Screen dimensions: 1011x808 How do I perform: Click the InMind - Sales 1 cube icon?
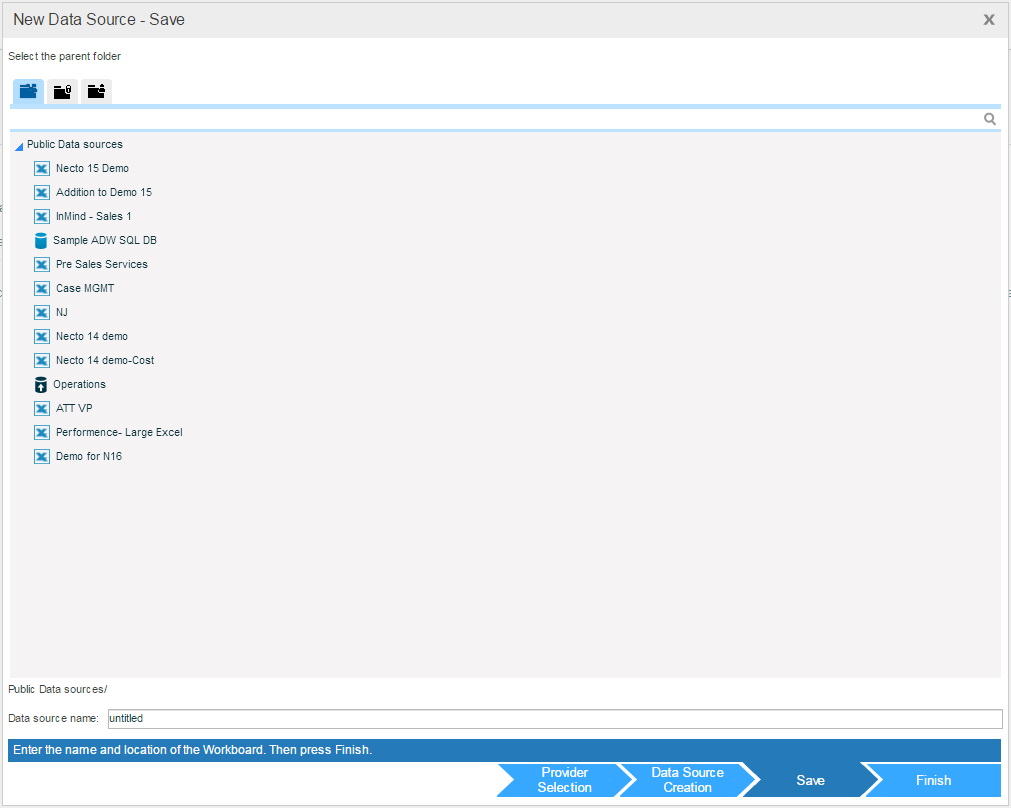[42, 216]
